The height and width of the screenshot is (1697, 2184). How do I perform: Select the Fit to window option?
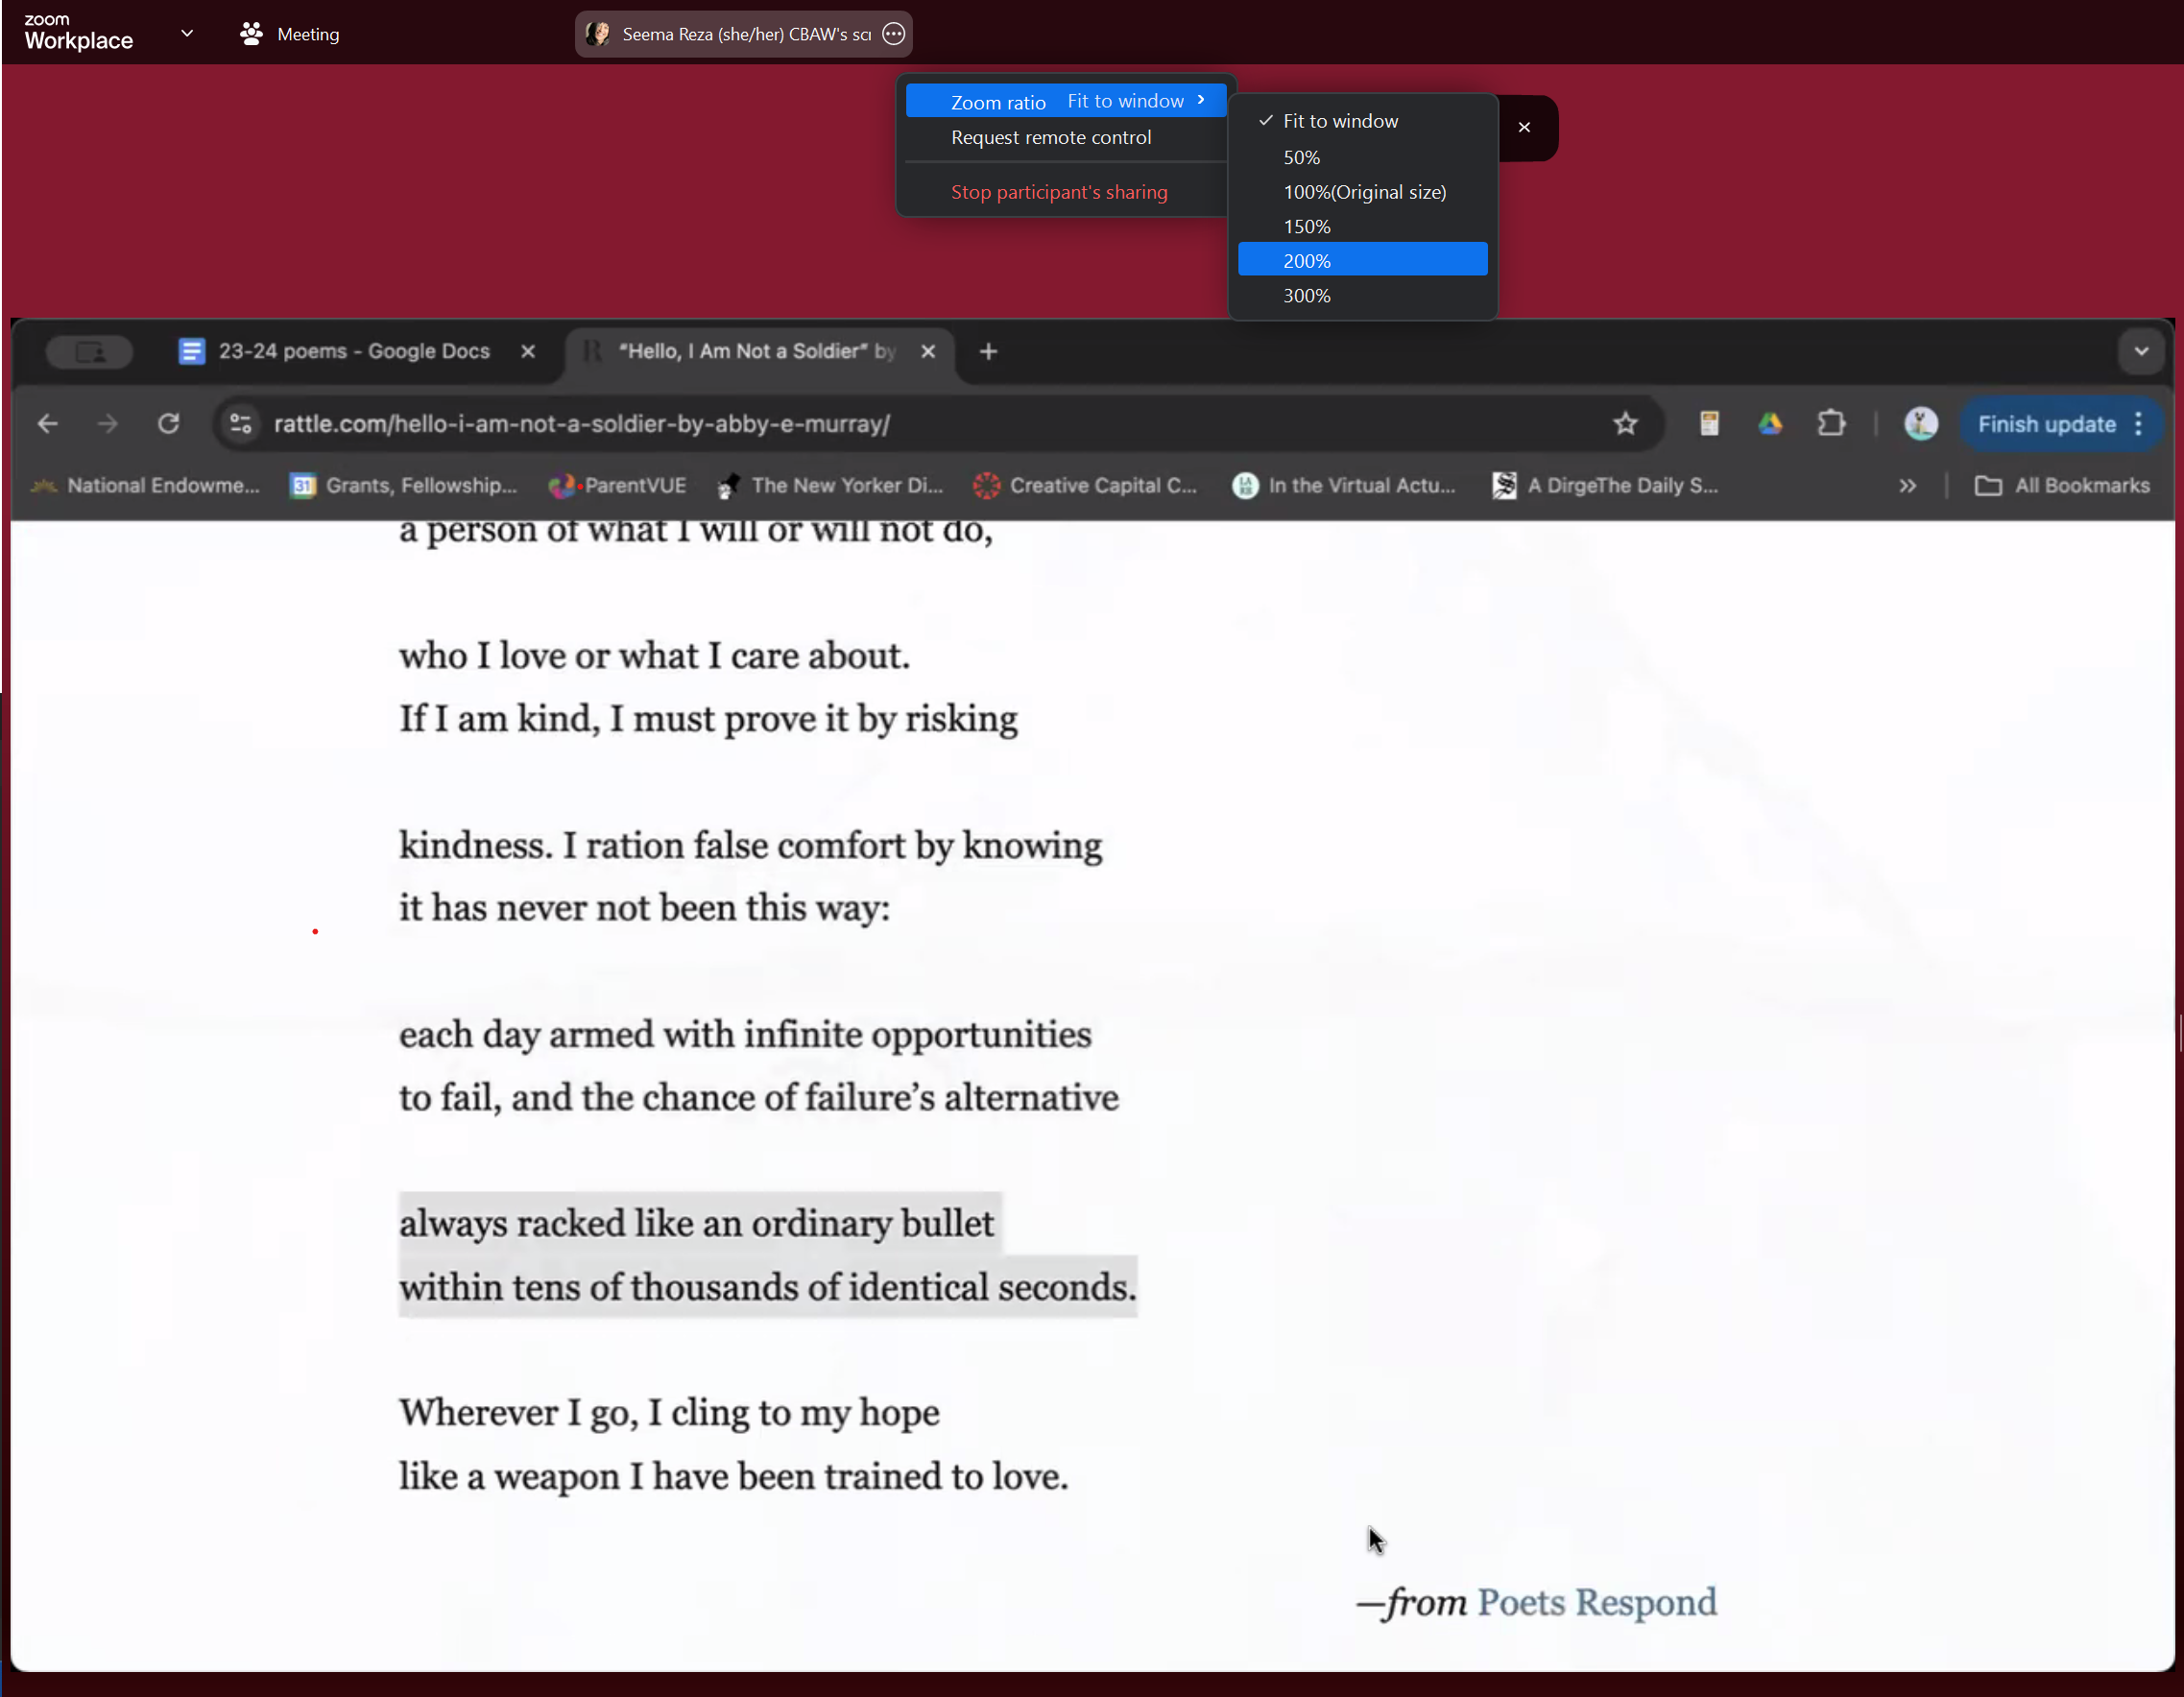point(1340,121)
